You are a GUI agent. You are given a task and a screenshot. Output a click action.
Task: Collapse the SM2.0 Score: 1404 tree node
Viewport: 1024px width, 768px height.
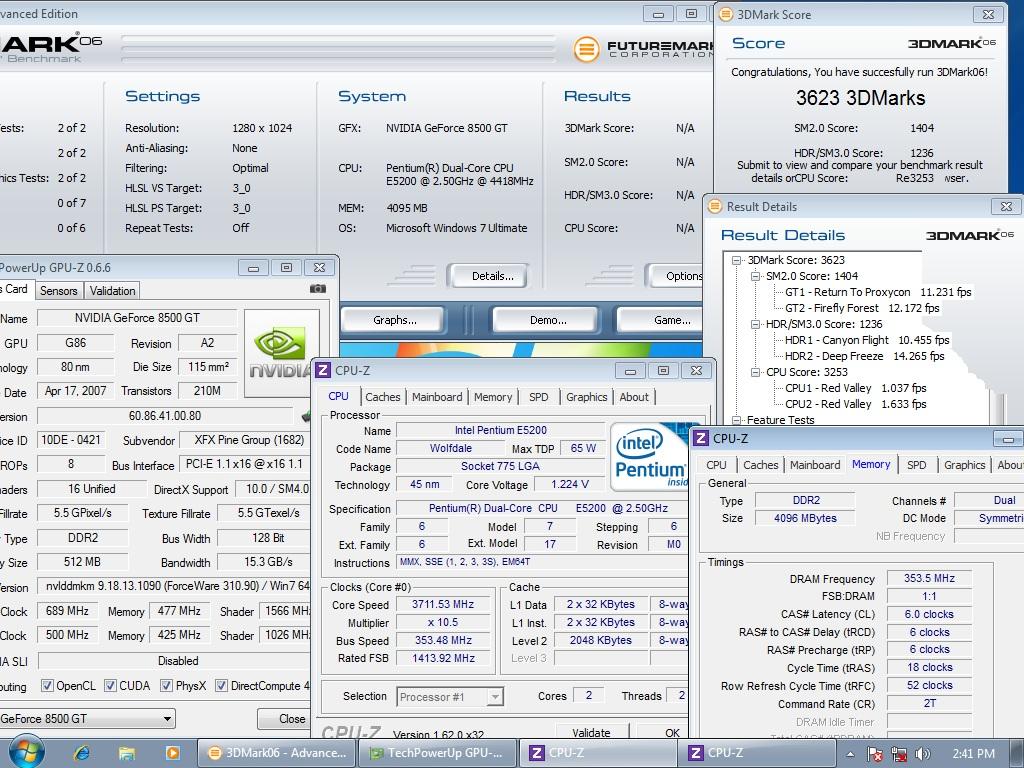(x=756, y=276)
